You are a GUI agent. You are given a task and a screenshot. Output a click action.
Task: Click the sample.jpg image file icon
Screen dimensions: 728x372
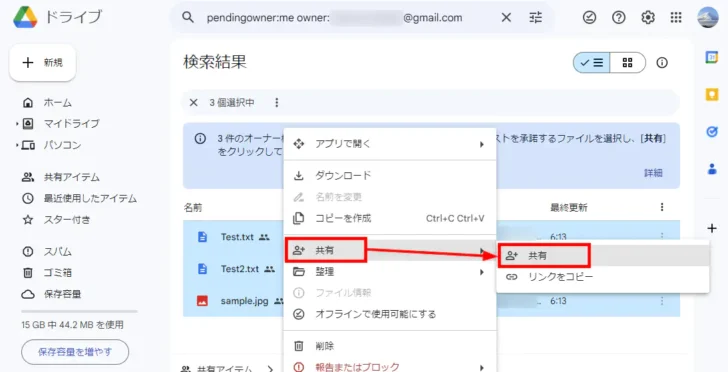[202, 301]
